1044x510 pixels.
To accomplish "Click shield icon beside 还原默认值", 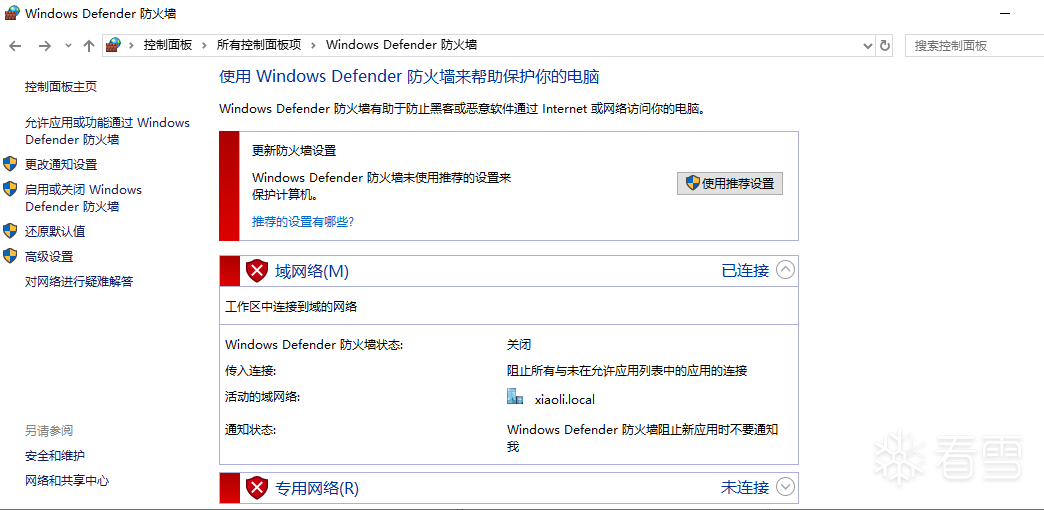I will tap(10, 231).
